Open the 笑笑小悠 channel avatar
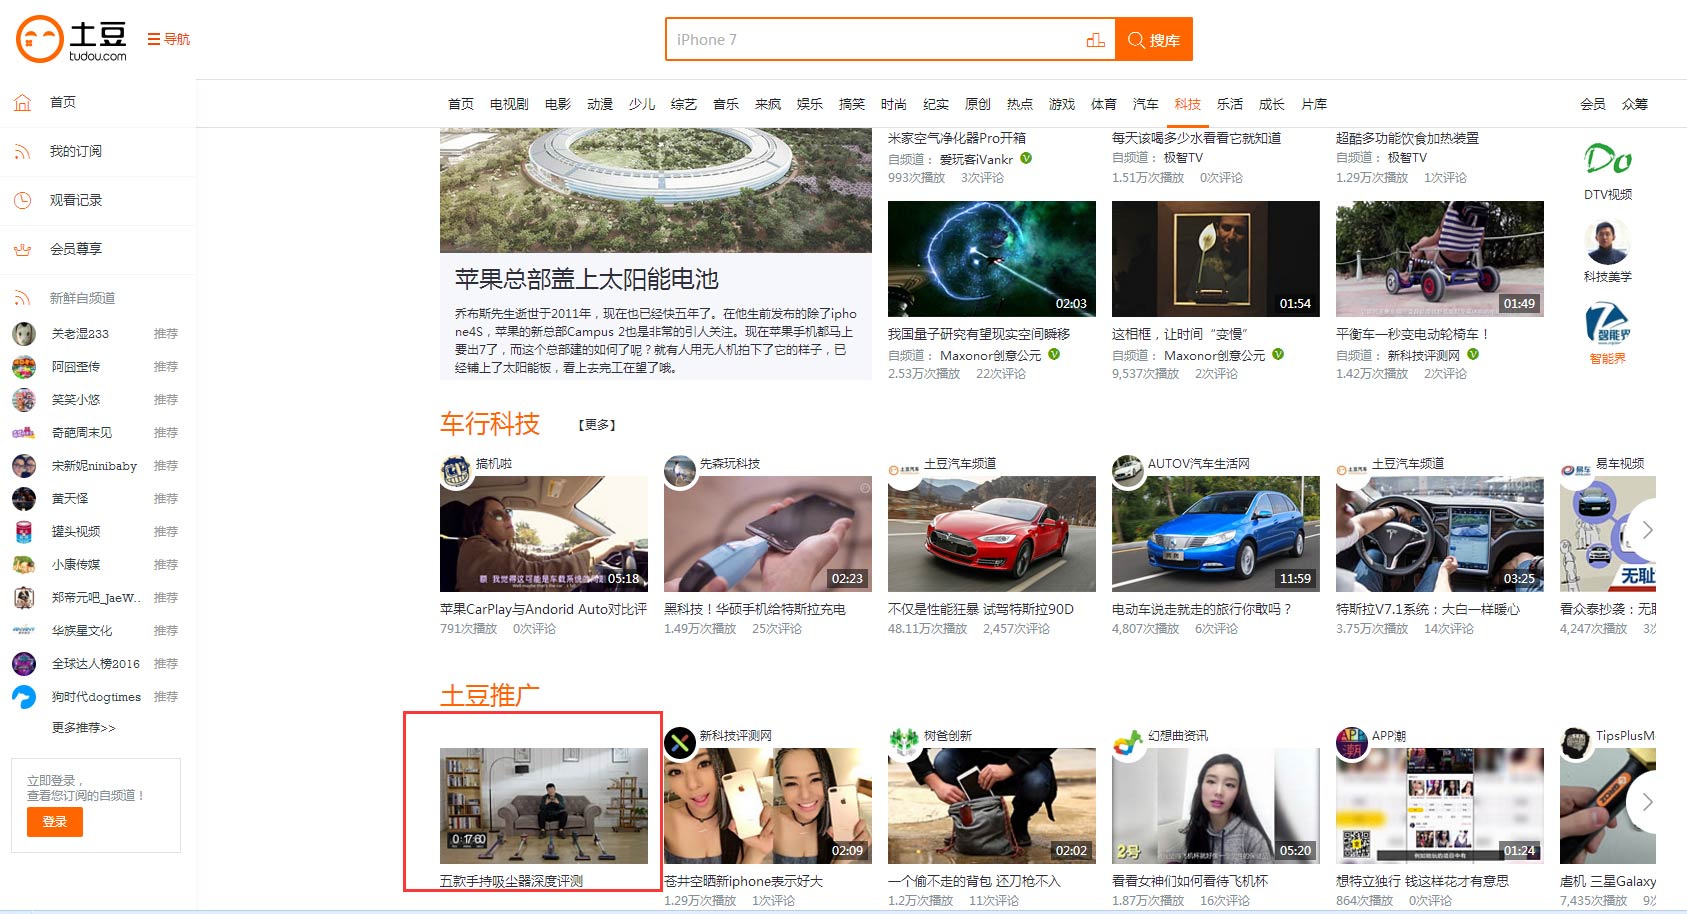The image size is (1687, 914). pyautogui.click(x=24, y=400)
